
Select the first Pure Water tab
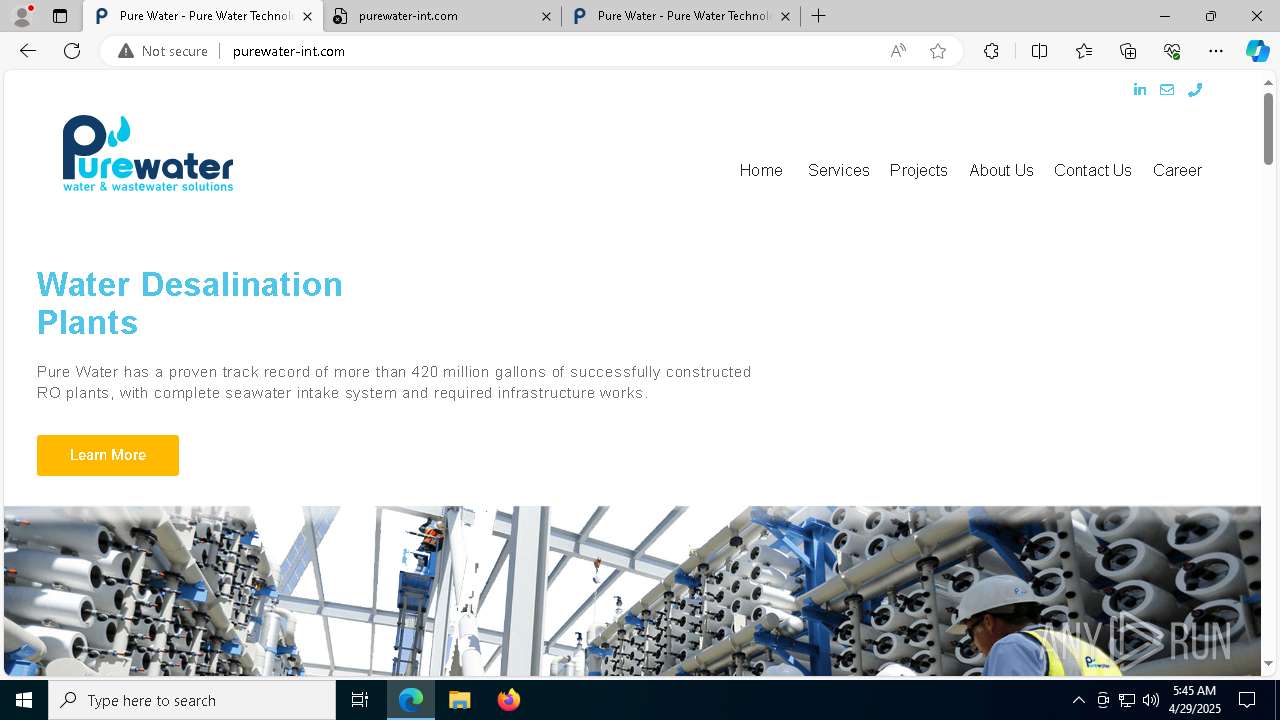(x=203, y=16)
